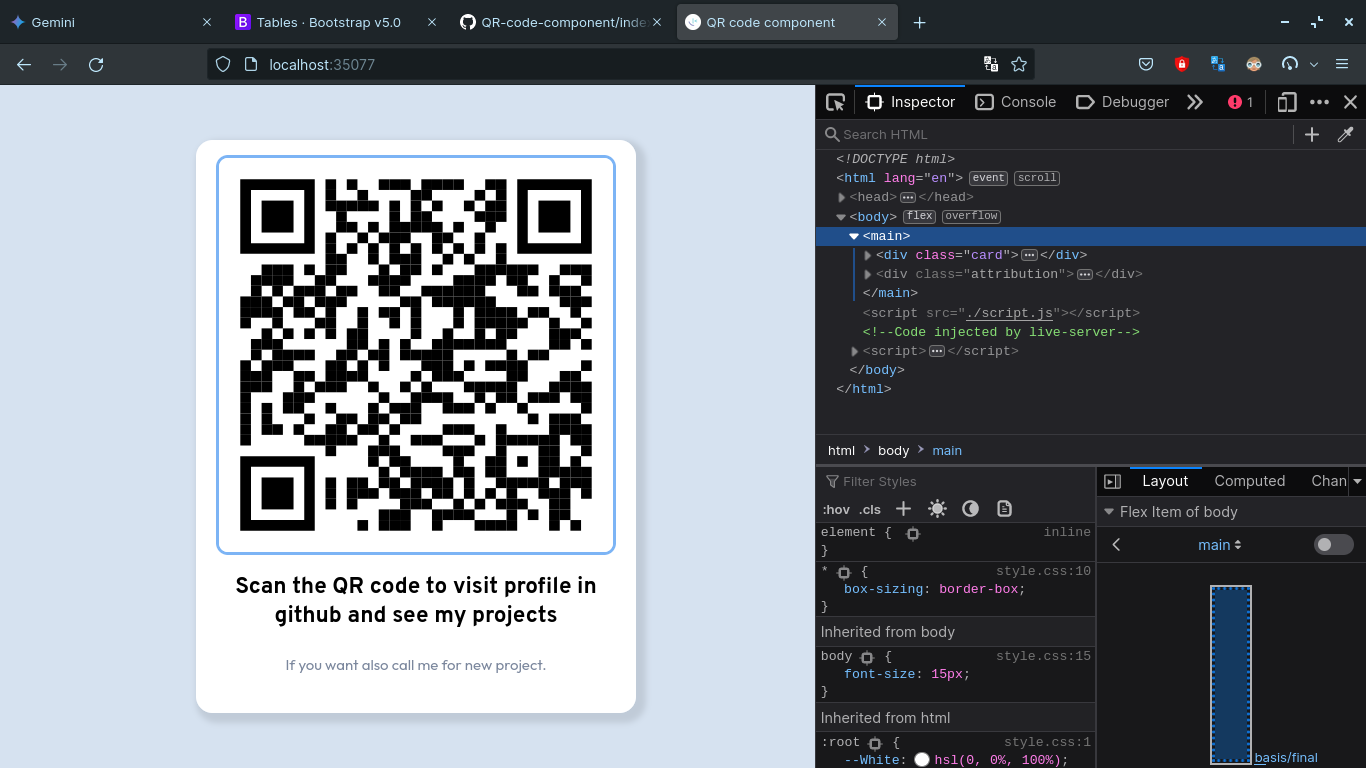Go back one page in the browser
The width and height of the screenshot is (1366, 768).
point(24,64)
